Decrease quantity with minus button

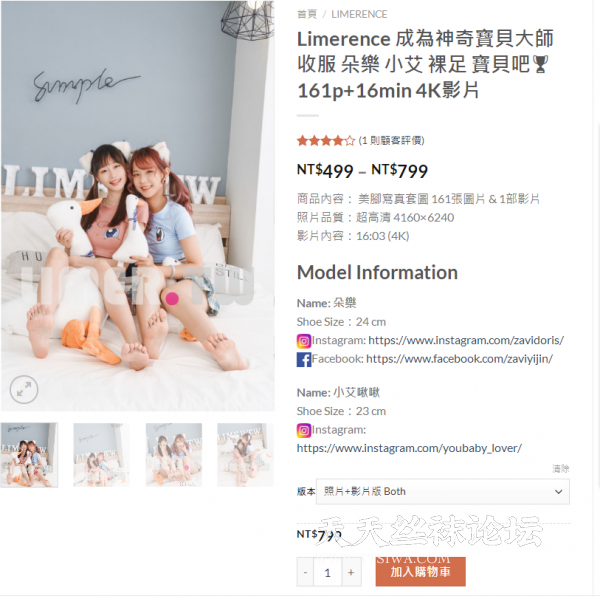coord(305,573)
